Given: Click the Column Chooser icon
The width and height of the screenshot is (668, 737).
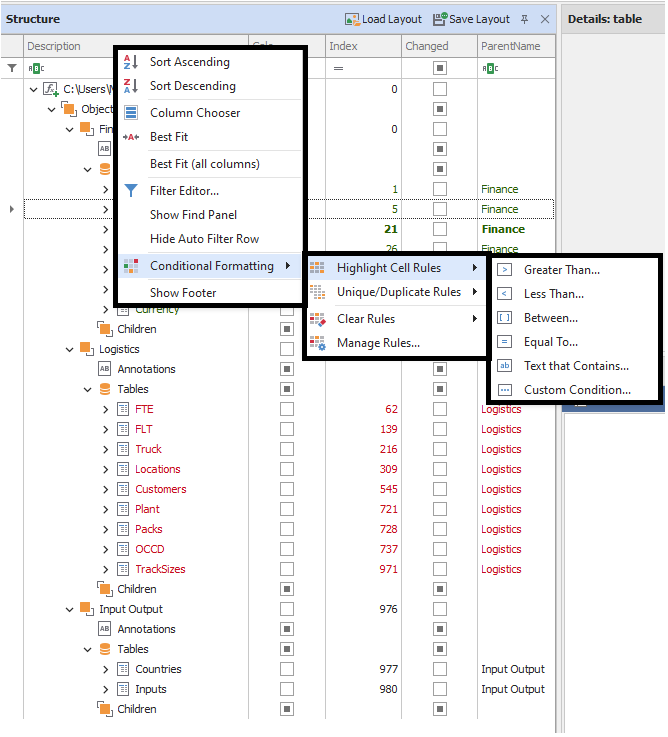Looking at the screenshot, I should tap(131, 113).
